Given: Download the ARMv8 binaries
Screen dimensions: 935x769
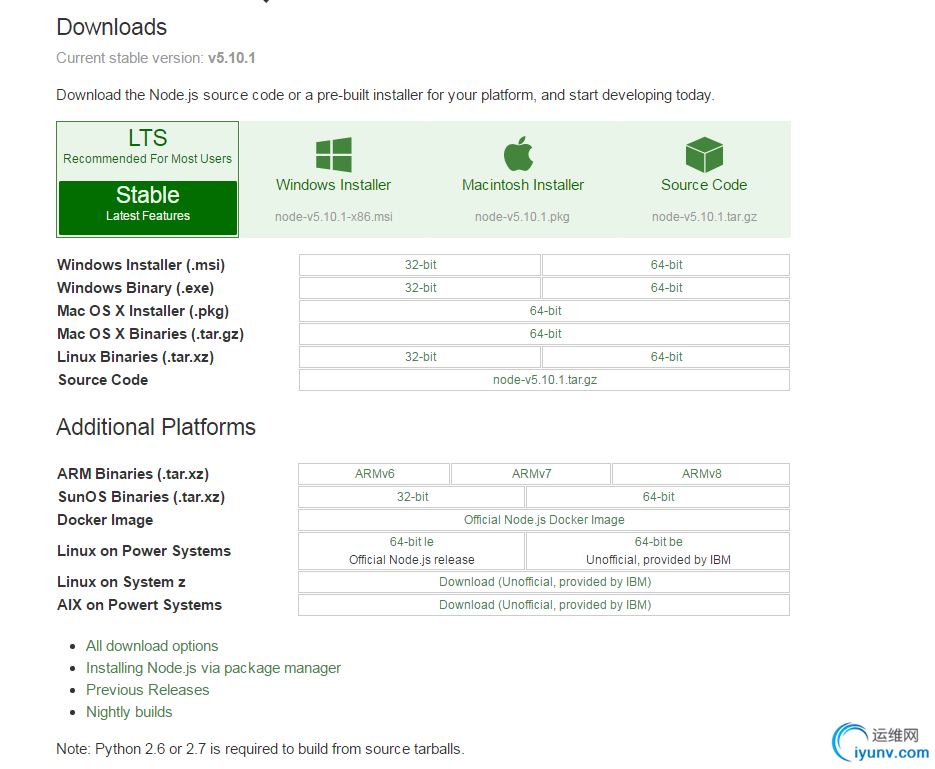Looking at the screenshot, I should (701, 474).
